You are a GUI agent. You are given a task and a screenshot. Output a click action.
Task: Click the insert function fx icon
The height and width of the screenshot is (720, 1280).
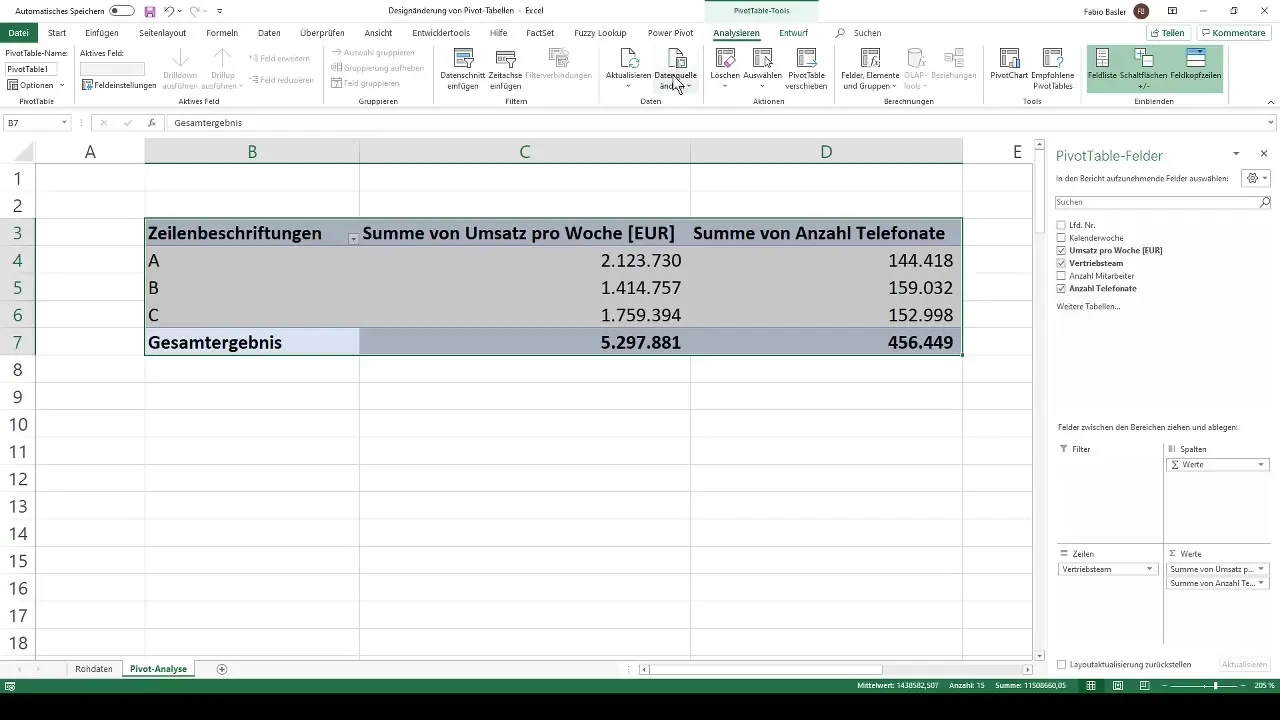(151, 122)
